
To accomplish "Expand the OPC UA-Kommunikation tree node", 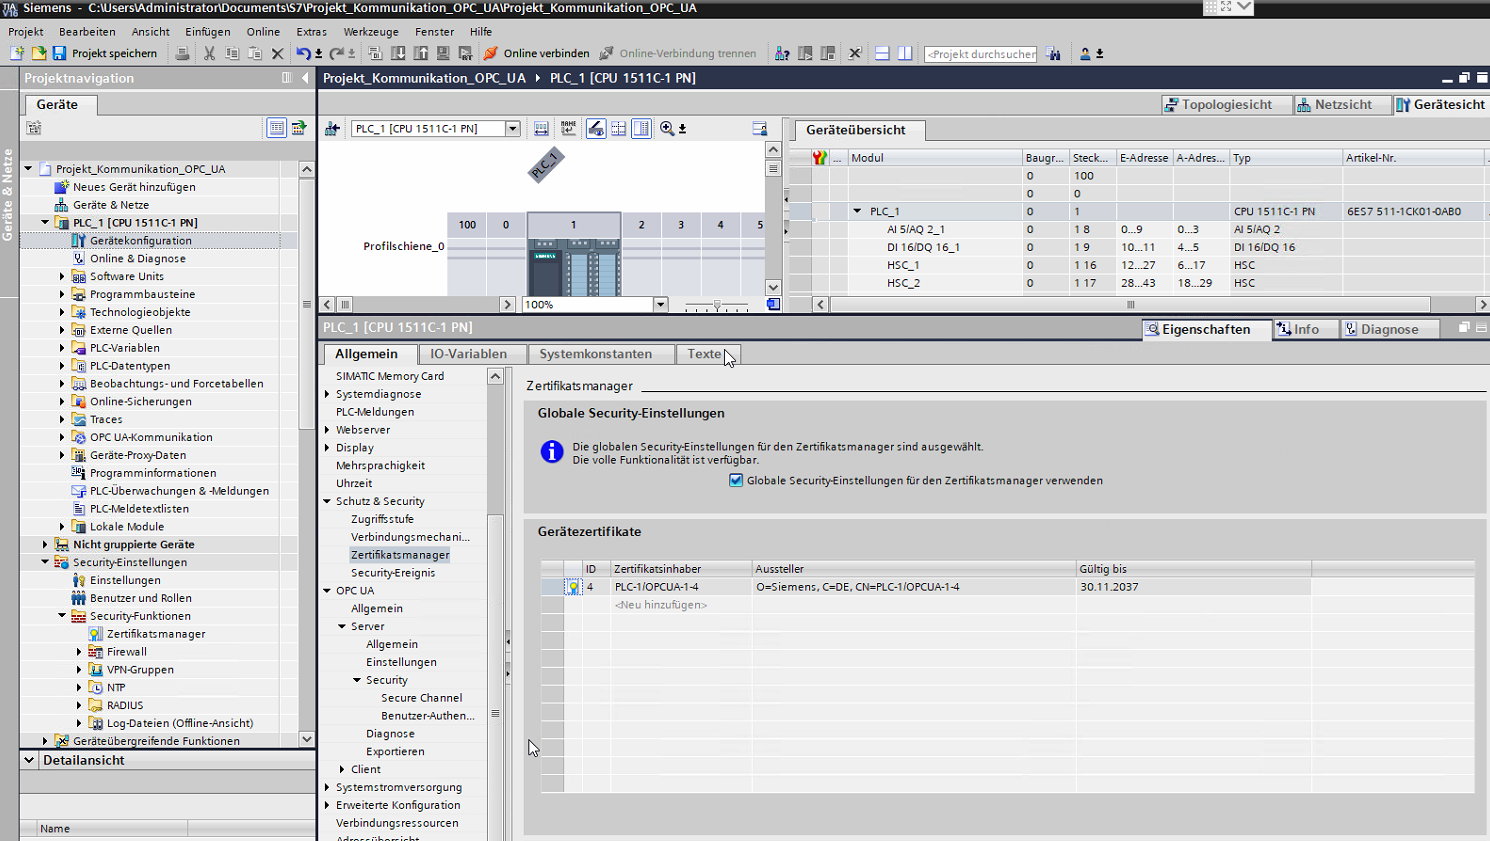I will point(62,437).
